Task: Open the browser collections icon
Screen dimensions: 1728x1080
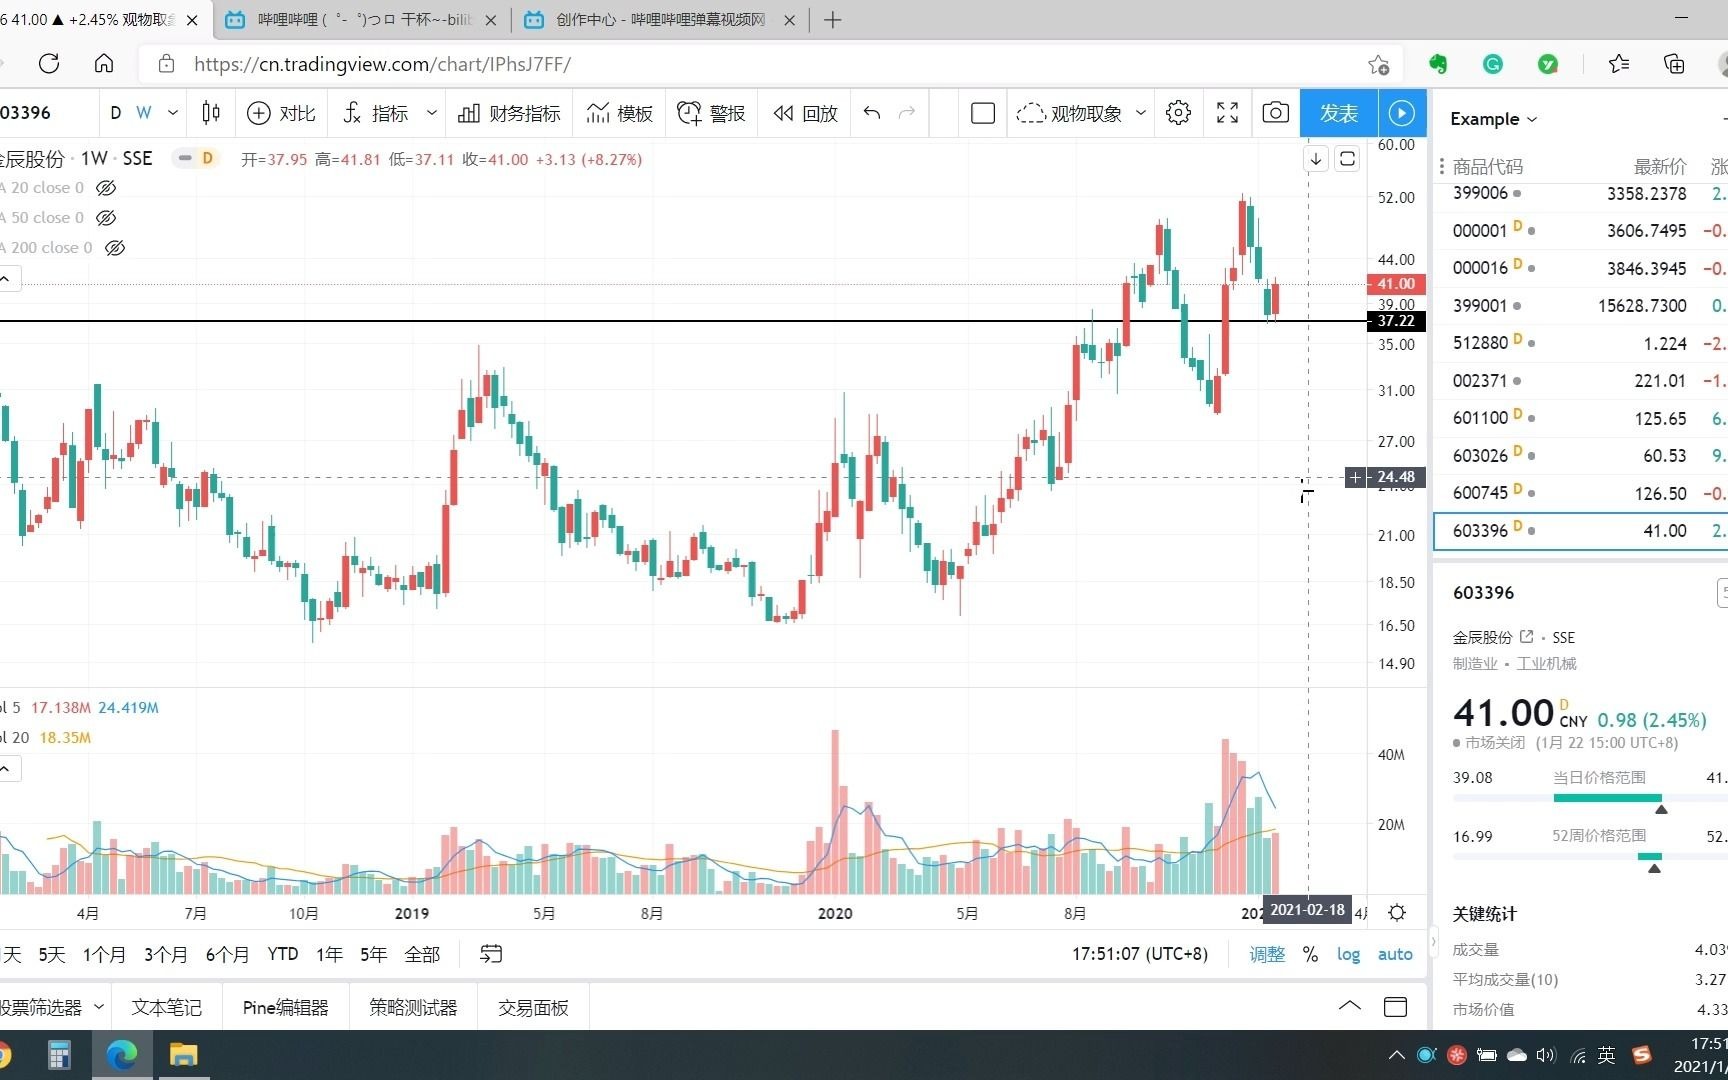Action: click(1674, 64)
